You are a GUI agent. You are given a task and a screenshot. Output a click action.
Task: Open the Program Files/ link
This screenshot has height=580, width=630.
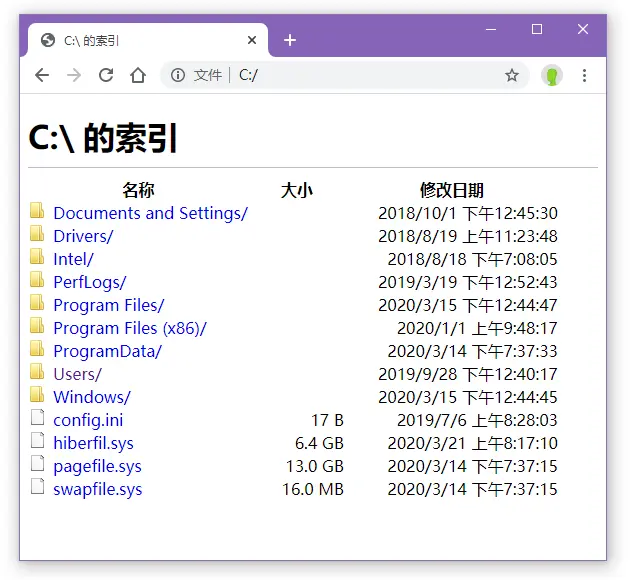coord(109,305)
